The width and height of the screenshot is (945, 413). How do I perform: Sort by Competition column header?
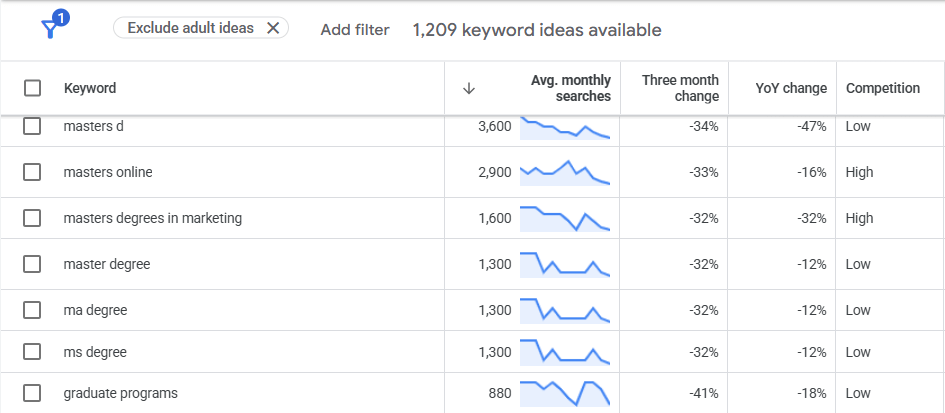coord(883,88)
